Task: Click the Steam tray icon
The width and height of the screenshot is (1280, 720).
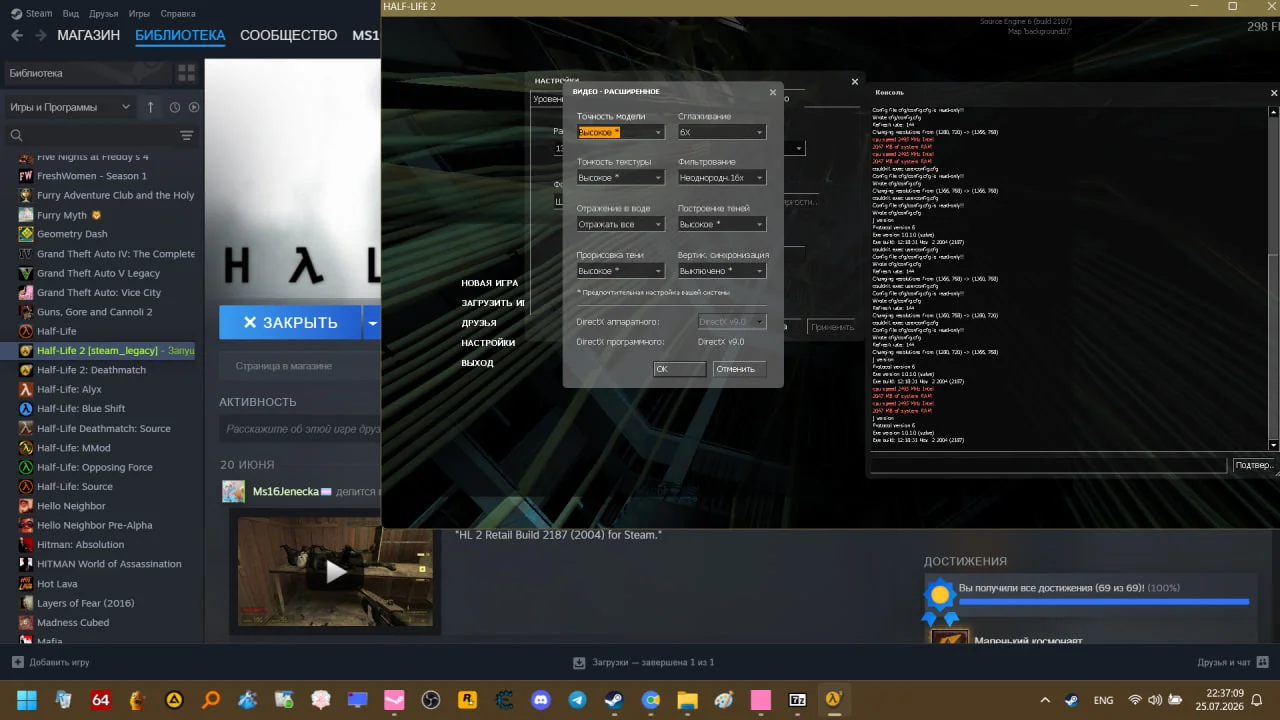Action: [x=1071, y=700]
